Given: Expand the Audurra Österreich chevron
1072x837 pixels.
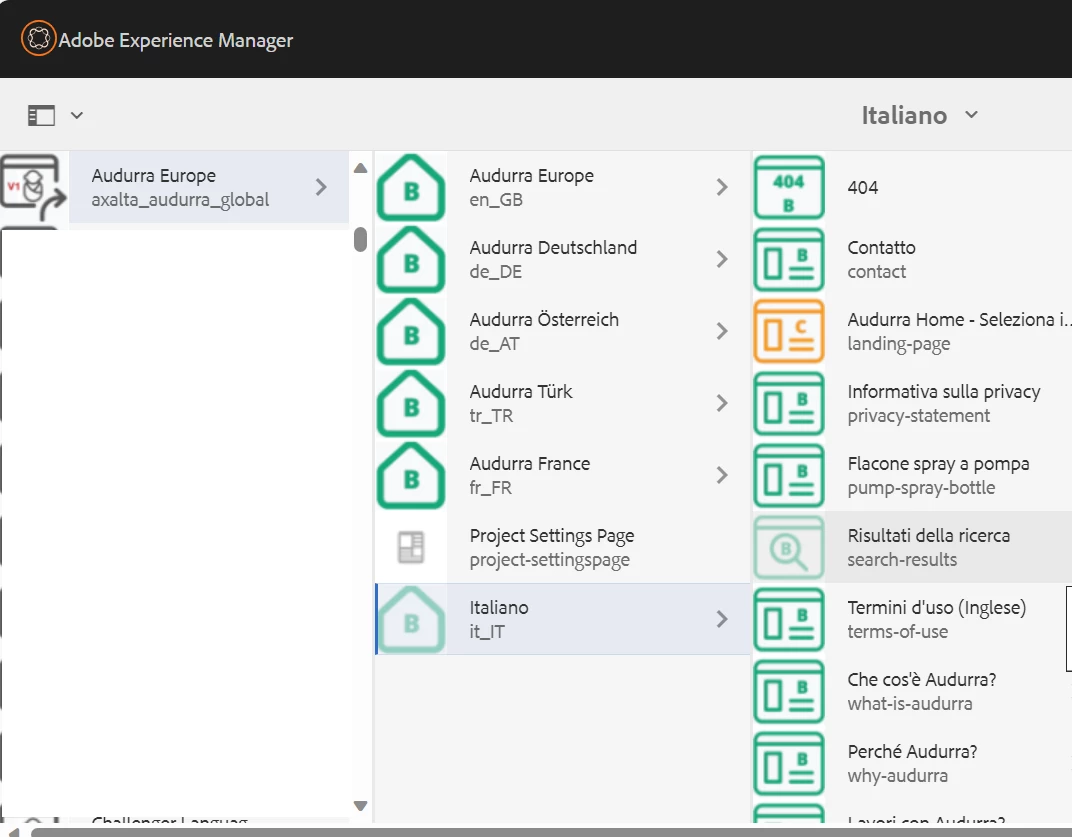Looking at the screenshot, I should click(x=722, y=331).
